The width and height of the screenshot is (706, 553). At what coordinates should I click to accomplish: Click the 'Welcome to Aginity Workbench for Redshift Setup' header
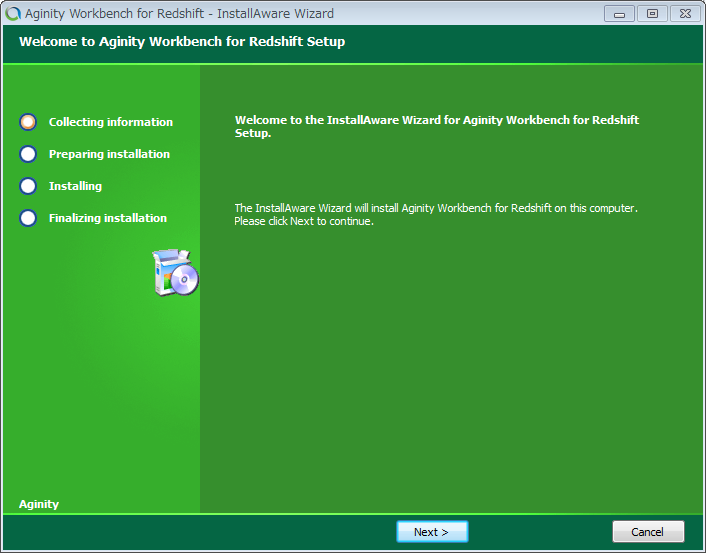182,41
